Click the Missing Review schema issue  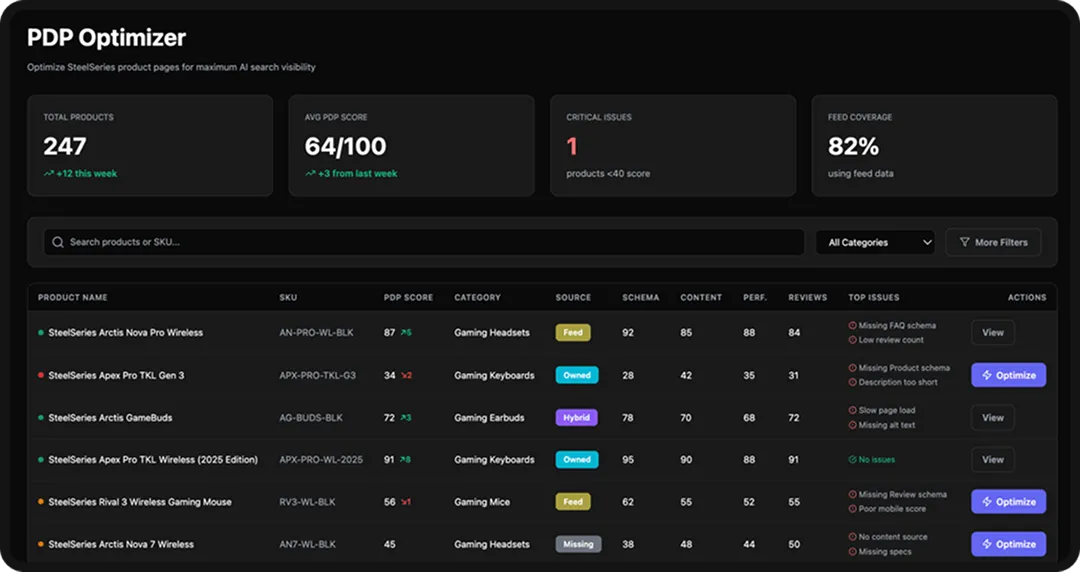click(x=902, y=494)
